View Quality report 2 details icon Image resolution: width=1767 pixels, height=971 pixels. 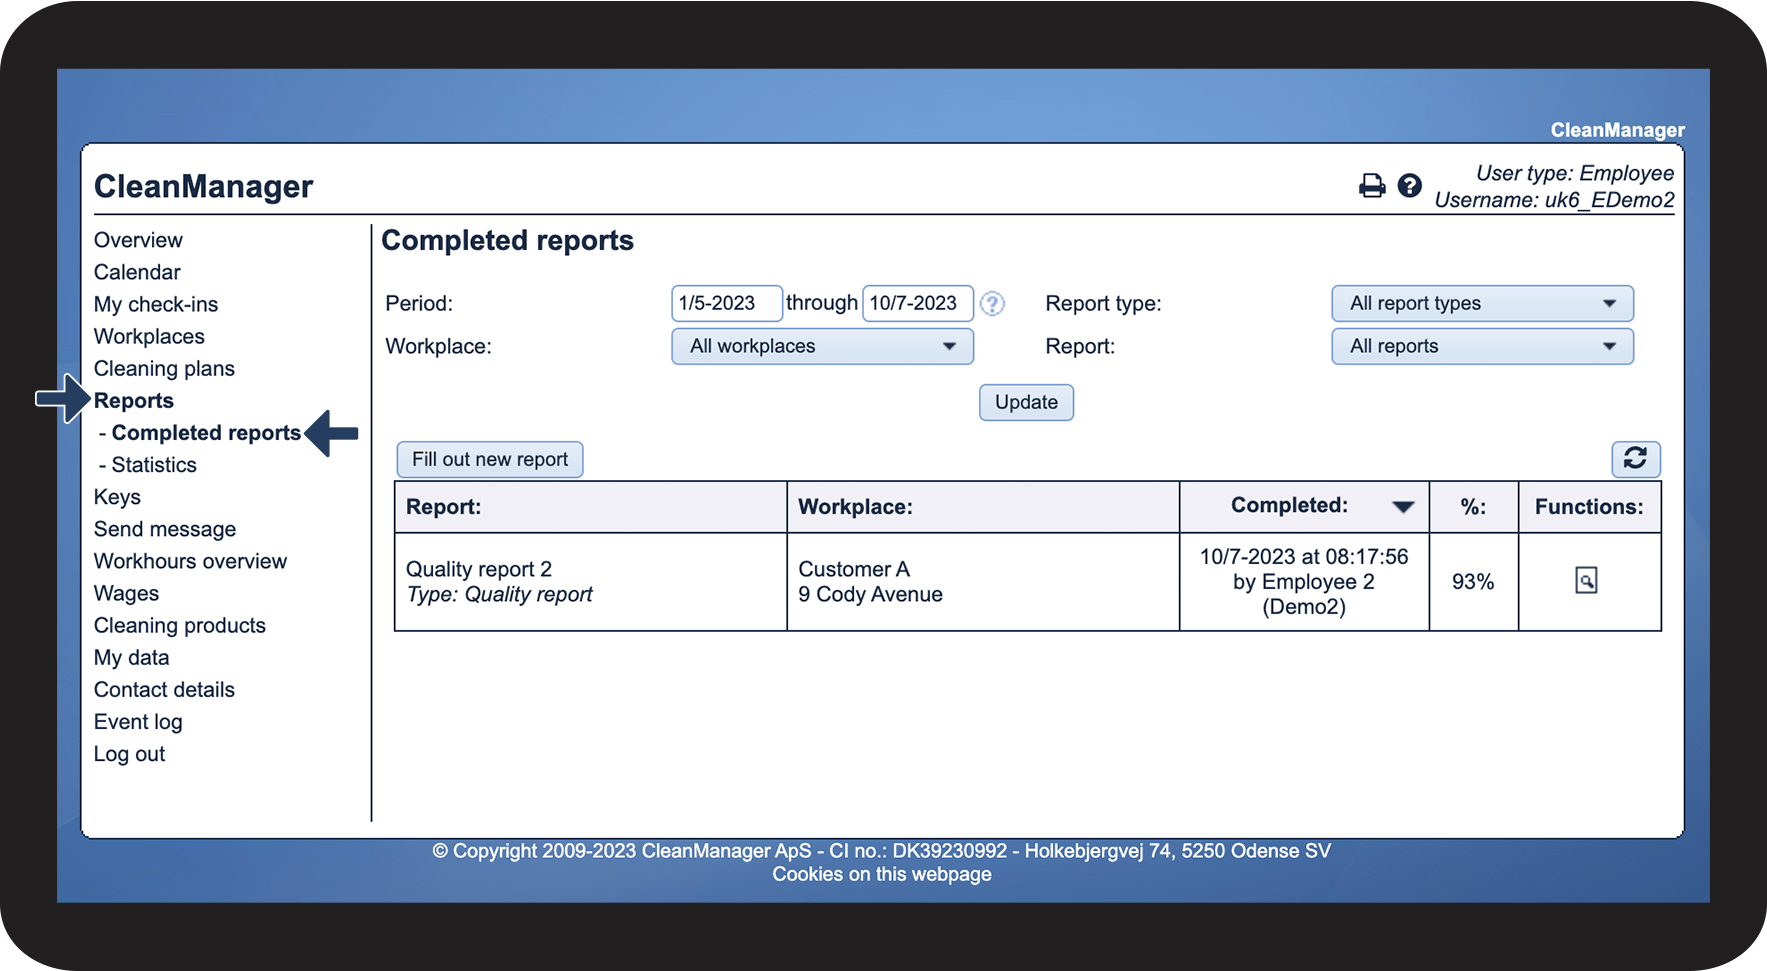point(1586,581)
